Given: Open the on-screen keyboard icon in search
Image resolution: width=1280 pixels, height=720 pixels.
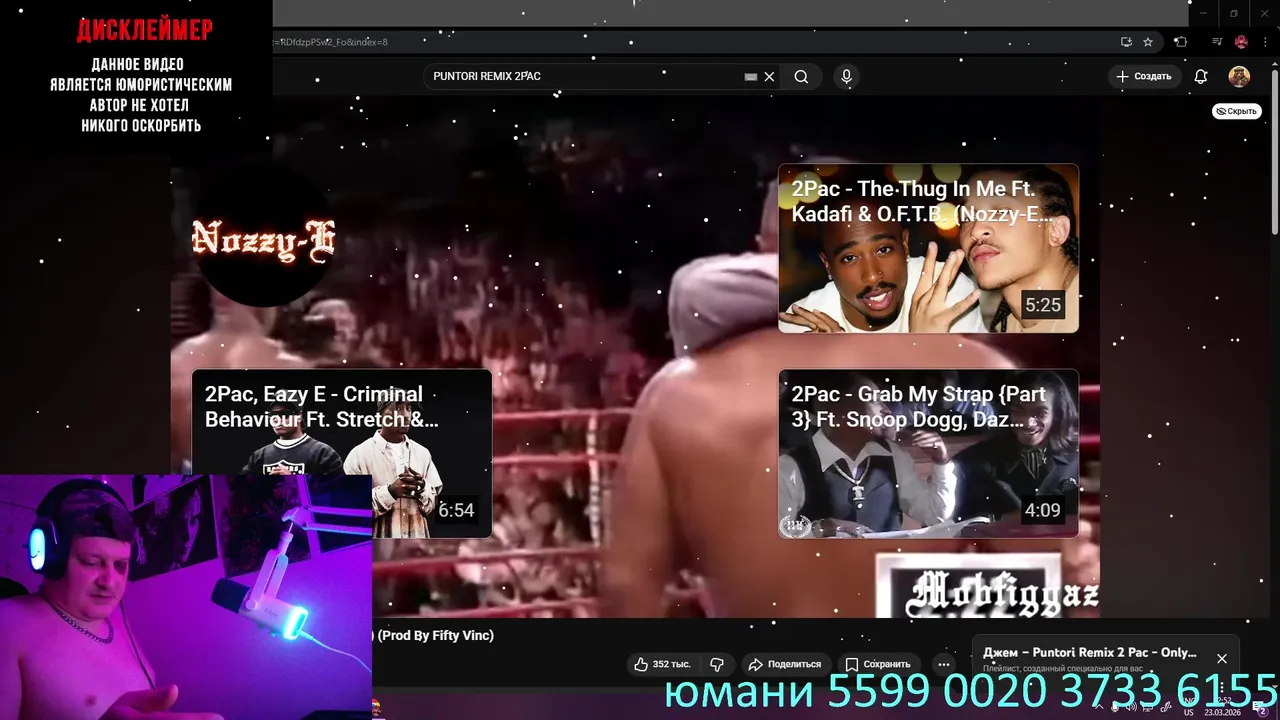Looking at the screenshot, I should [x=751, y=77].
